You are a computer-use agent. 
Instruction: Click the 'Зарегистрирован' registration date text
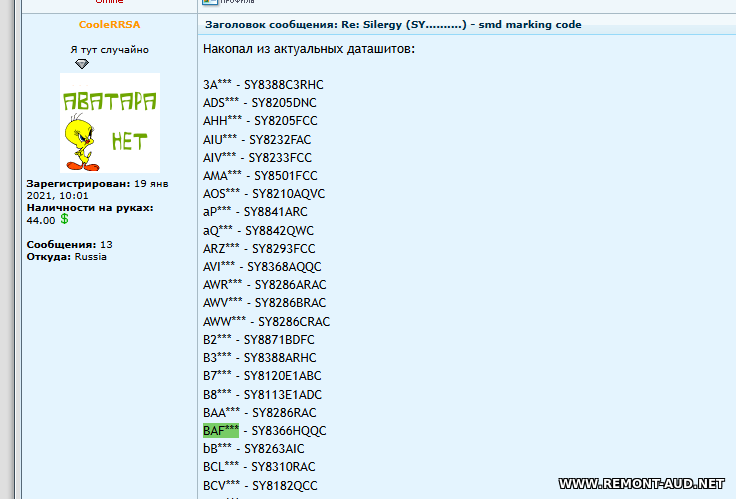pyautogui.click(x=97, y=190)
